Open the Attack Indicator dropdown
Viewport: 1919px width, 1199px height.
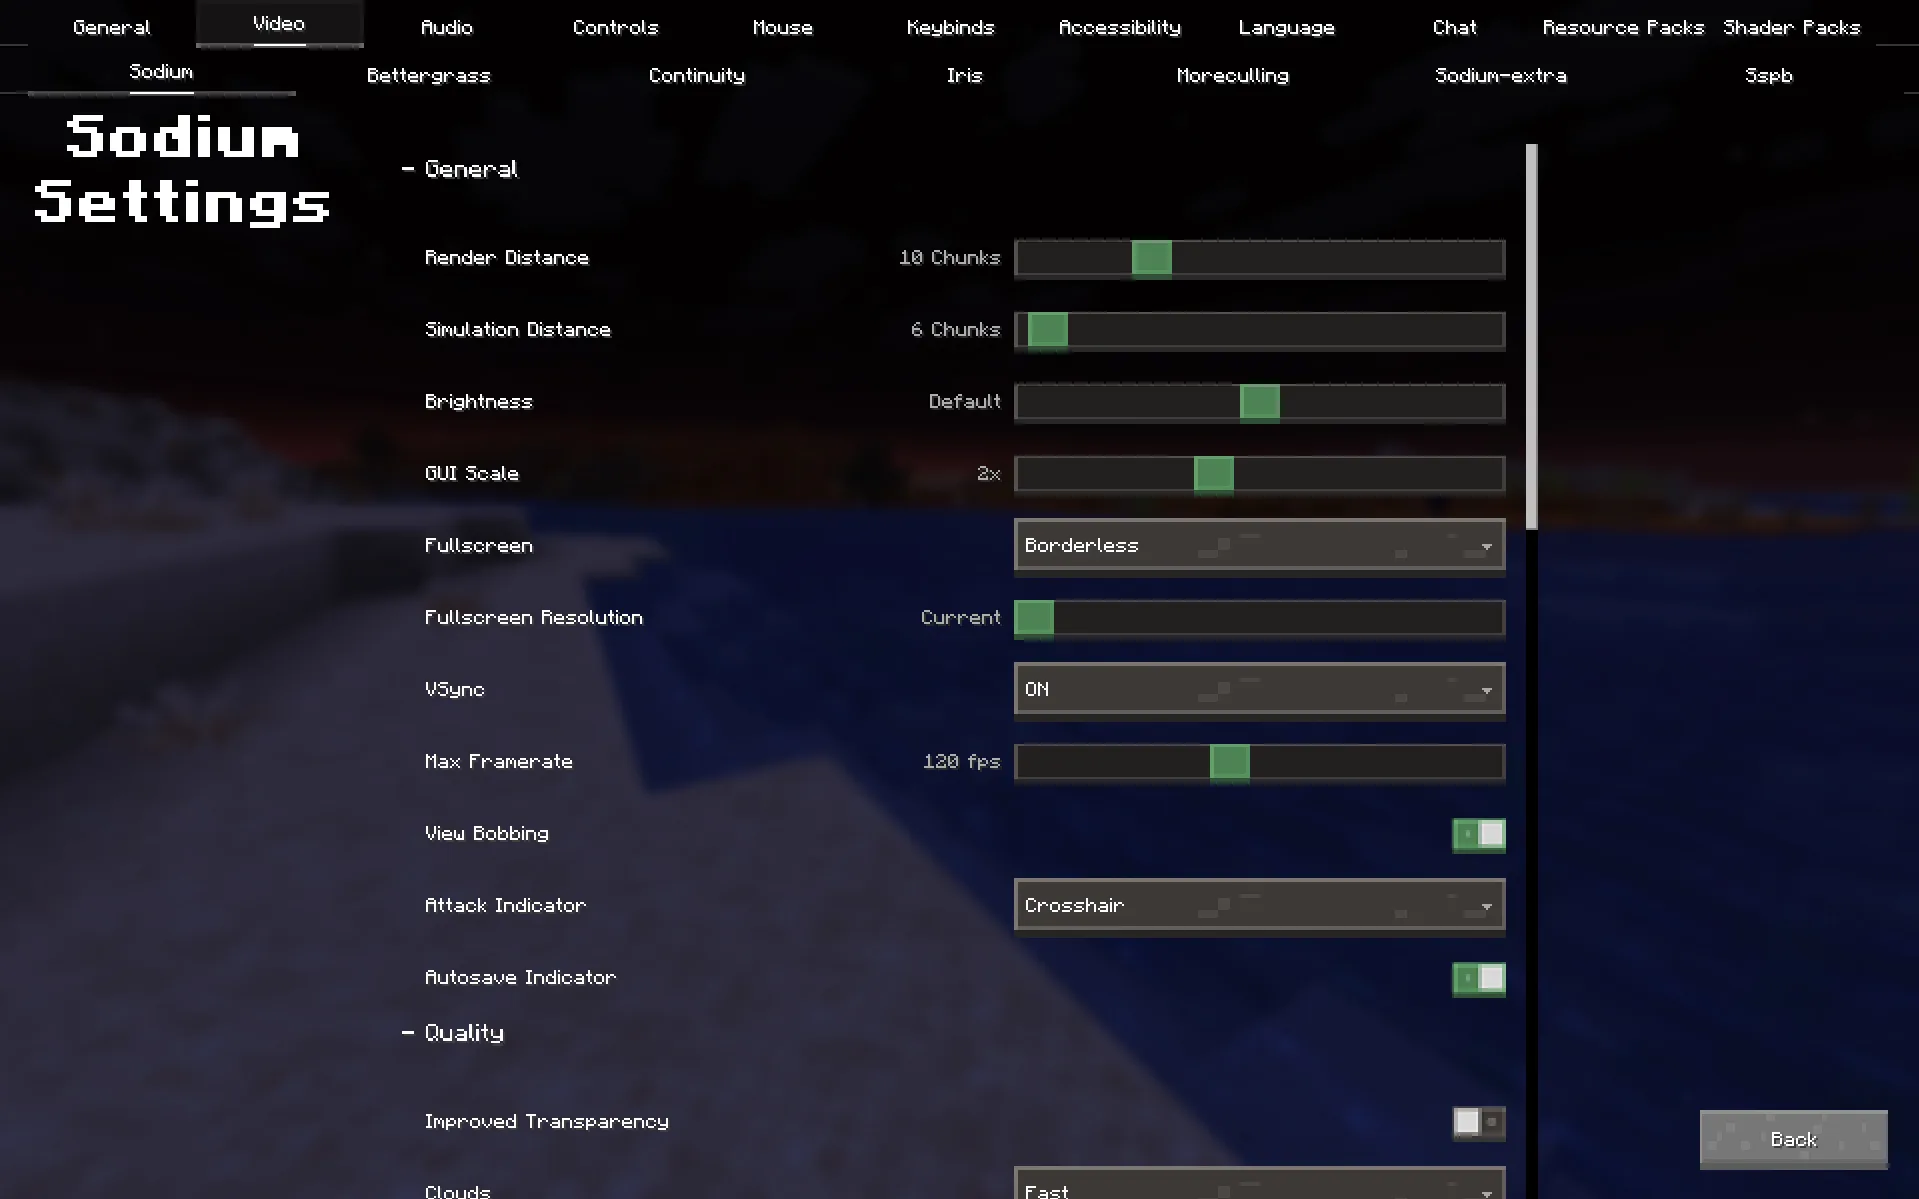coord(1259,905)
